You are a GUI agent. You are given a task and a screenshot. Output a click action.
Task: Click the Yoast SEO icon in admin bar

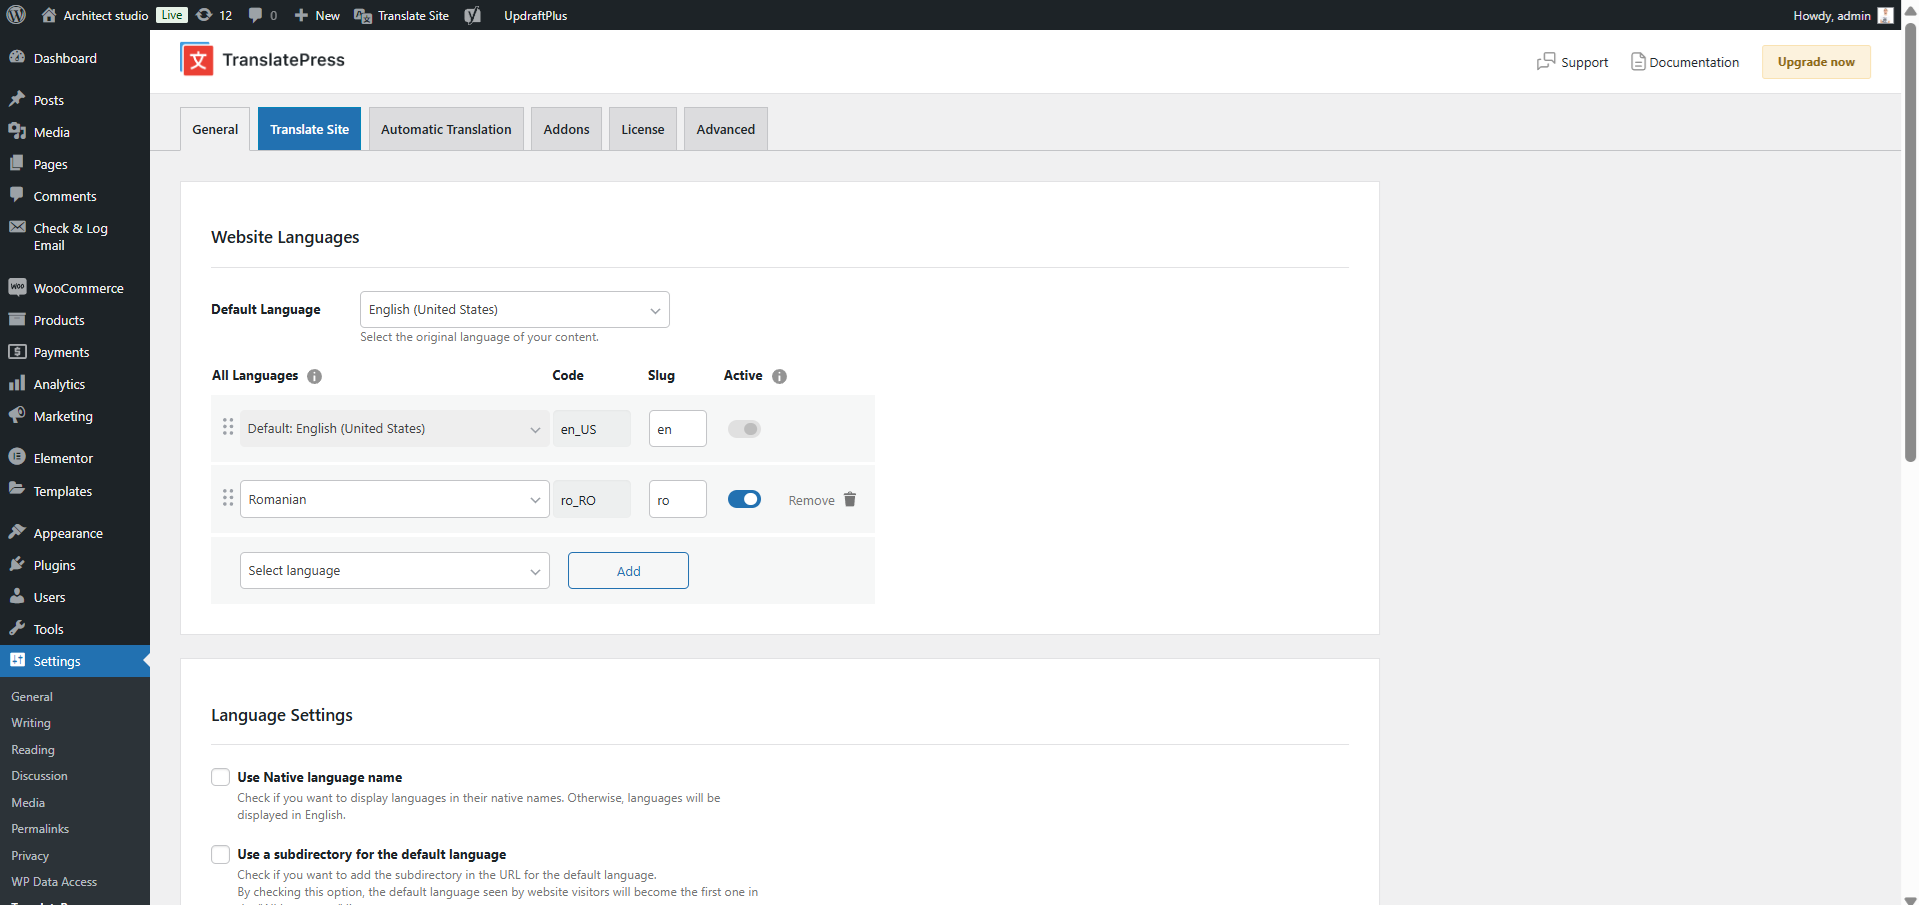pos(472,15)
